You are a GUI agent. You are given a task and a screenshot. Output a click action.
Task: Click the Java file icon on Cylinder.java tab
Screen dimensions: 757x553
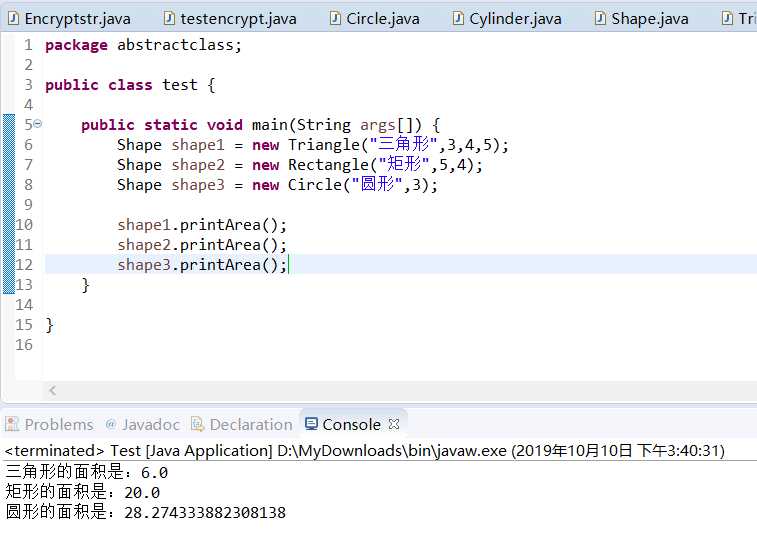click(x=458, y=18)
